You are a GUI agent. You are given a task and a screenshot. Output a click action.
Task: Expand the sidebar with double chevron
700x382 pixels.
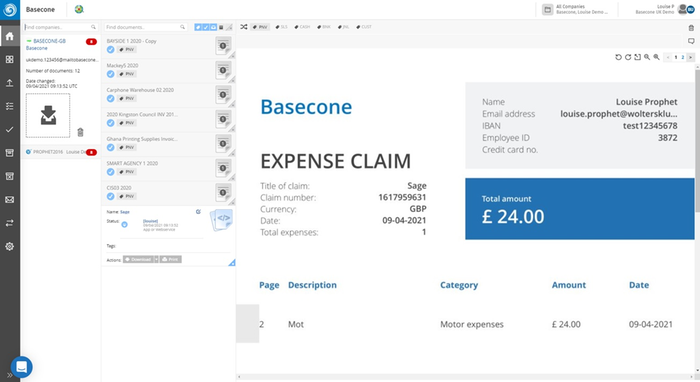(9, 375)
